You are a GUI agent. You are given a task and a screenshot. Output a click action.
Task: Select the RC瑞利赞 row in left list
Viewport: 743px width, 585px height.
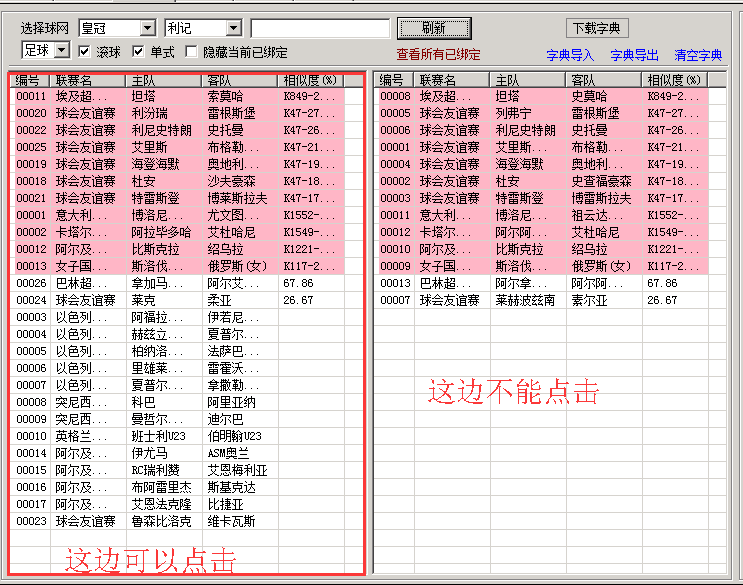160,470
